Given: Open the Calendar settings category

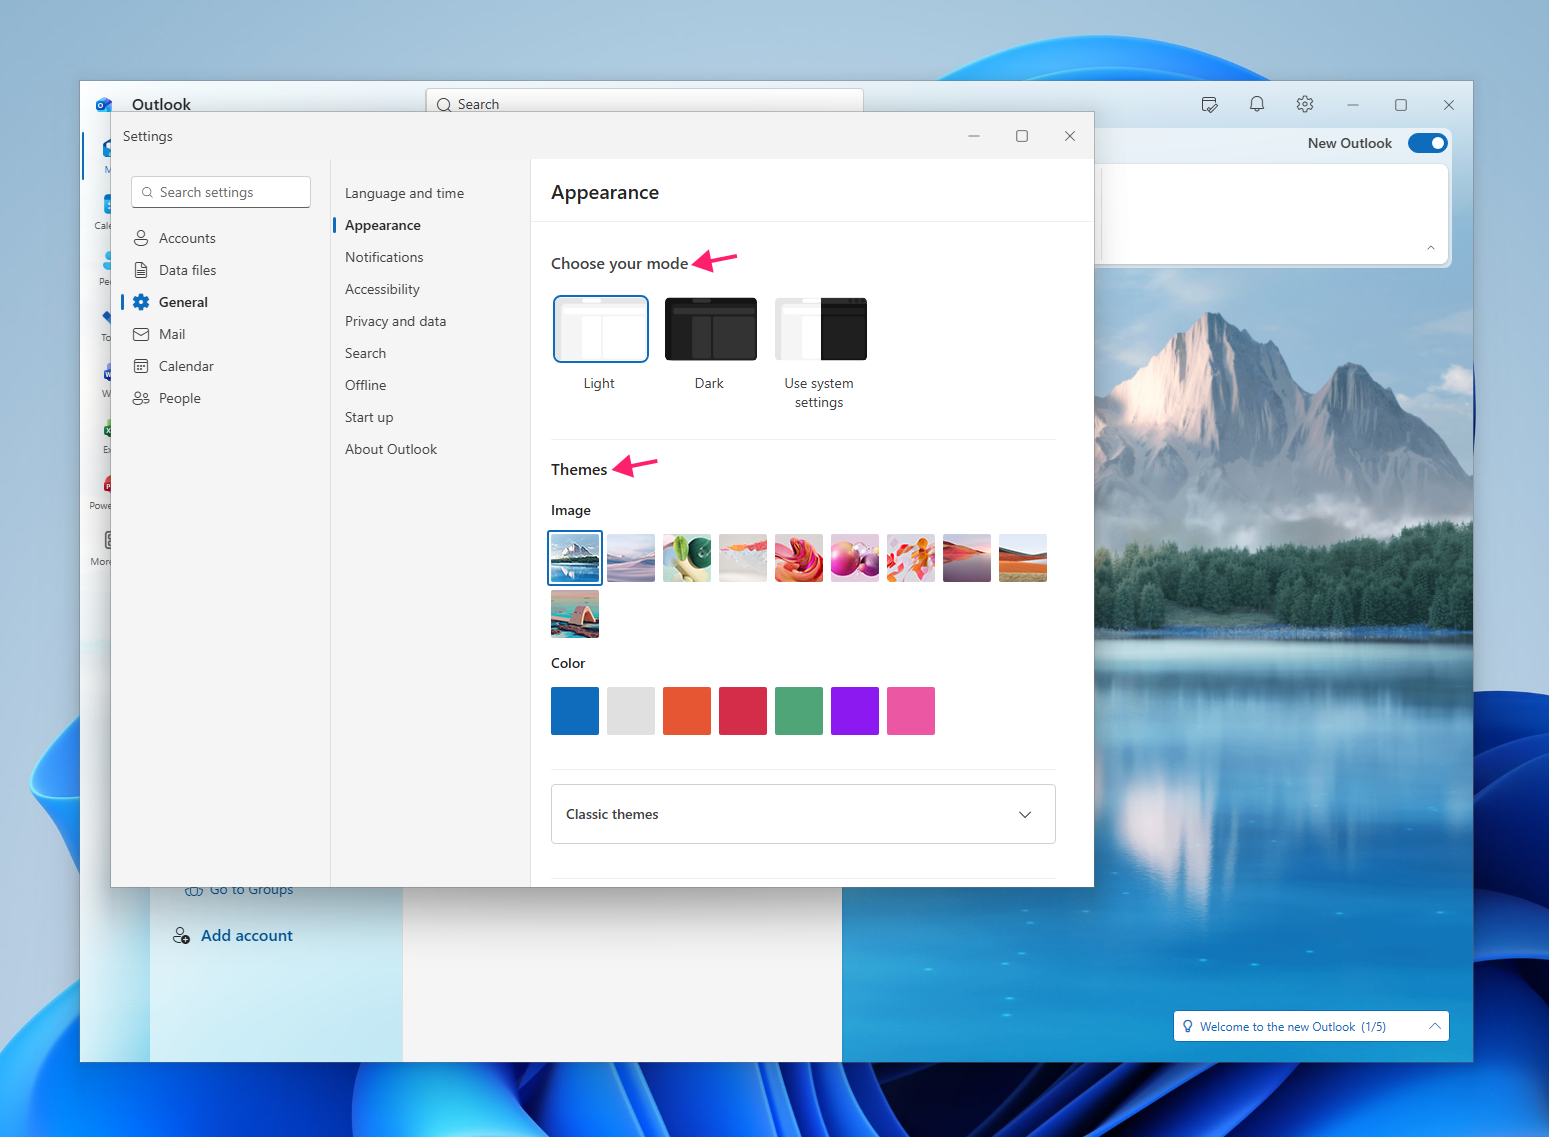Looking at the screenshot, I should (186, 366).
